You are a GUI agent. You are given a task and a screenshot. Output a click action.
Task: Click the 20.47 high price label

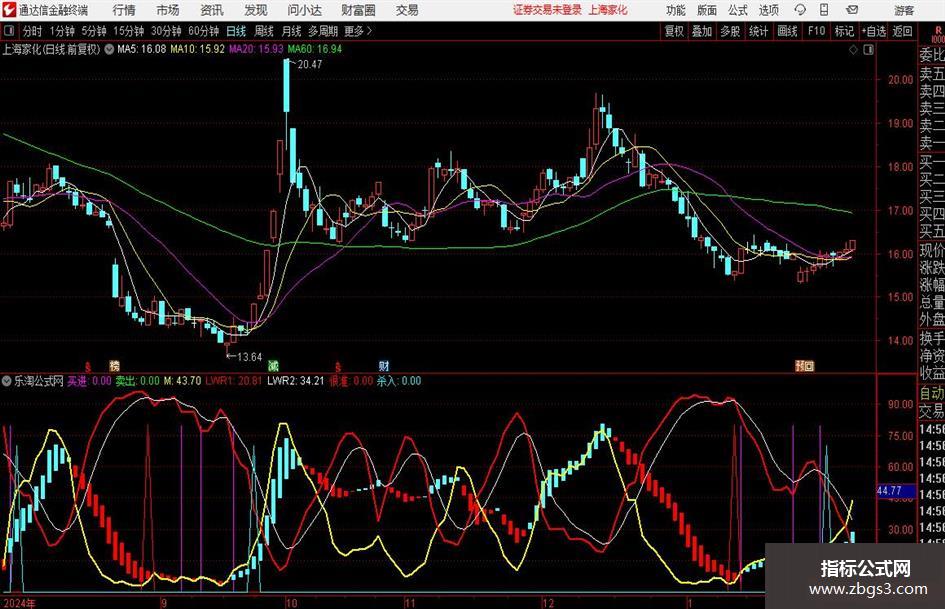[309, 65]
